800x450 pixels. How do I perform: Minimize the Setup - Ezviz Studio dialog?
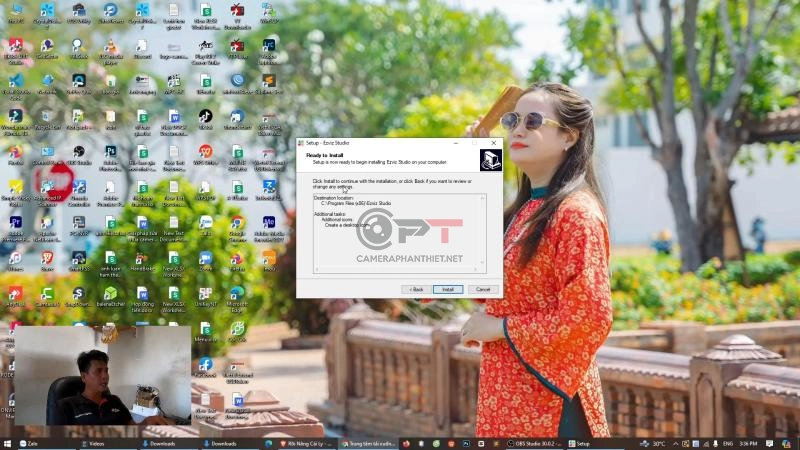pyautogui.click(x=456, y=143)
